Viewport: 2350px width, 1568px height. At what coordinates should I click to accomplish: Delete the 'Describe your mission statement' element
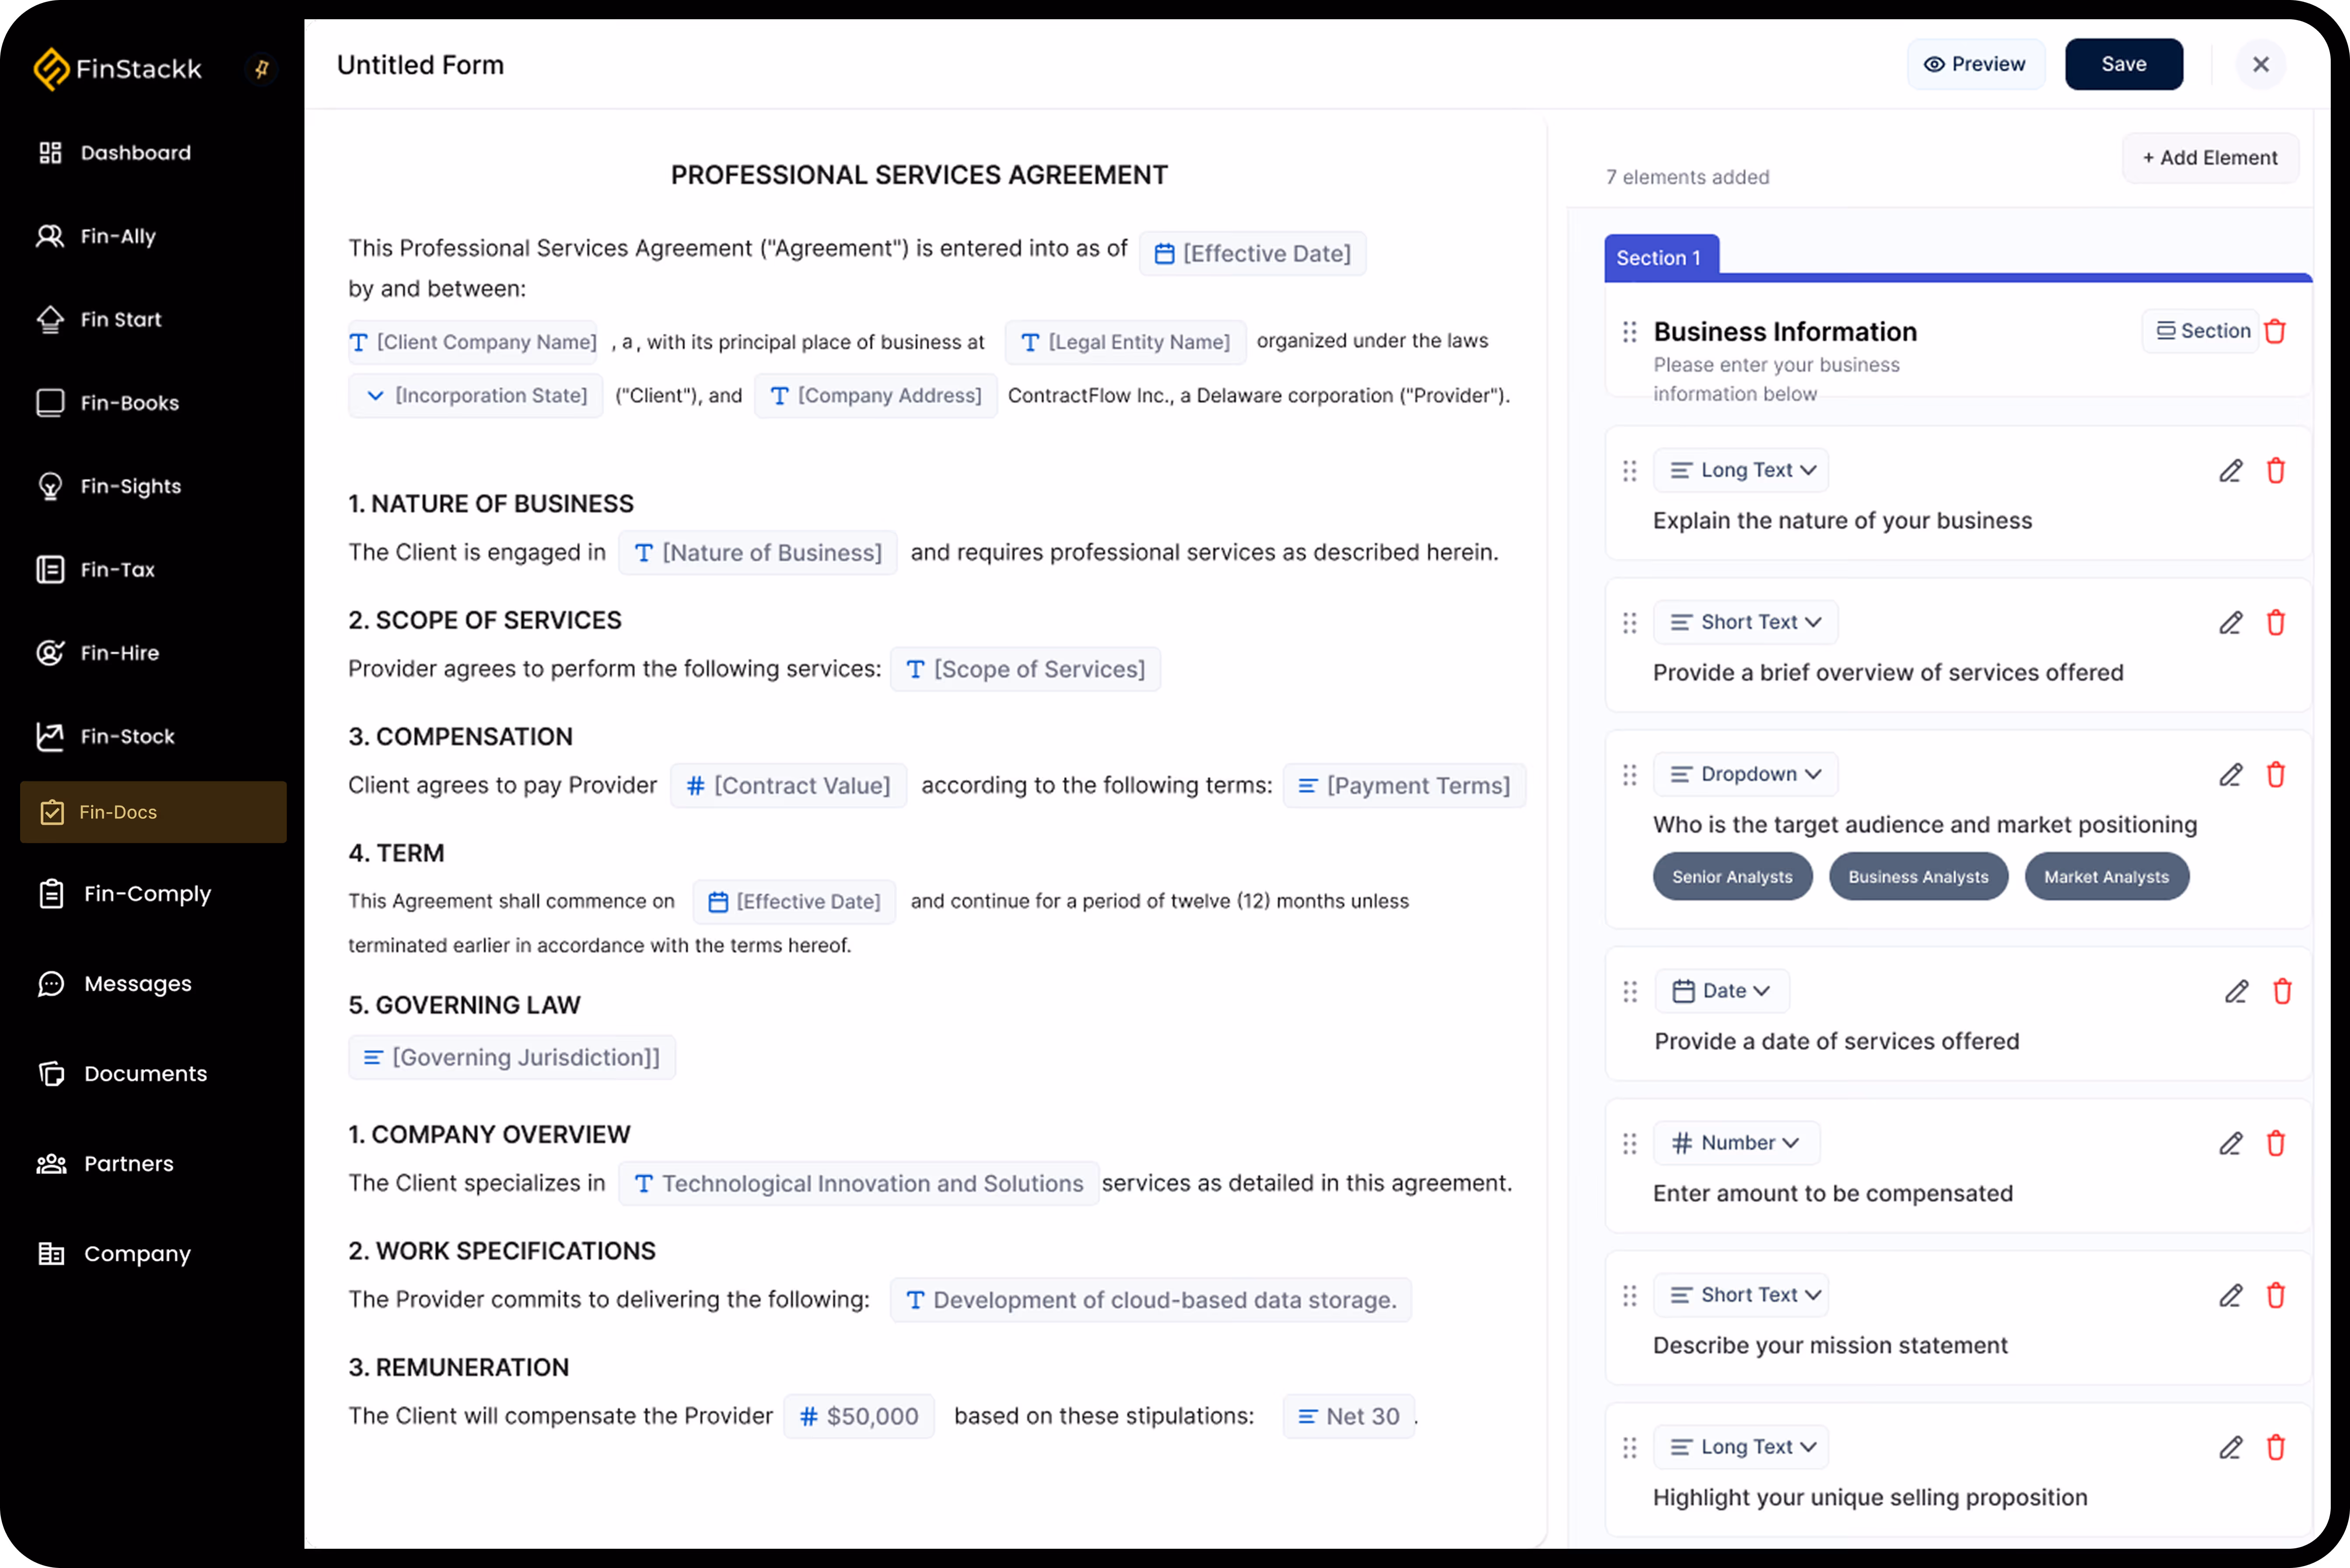(2275, 1295)
